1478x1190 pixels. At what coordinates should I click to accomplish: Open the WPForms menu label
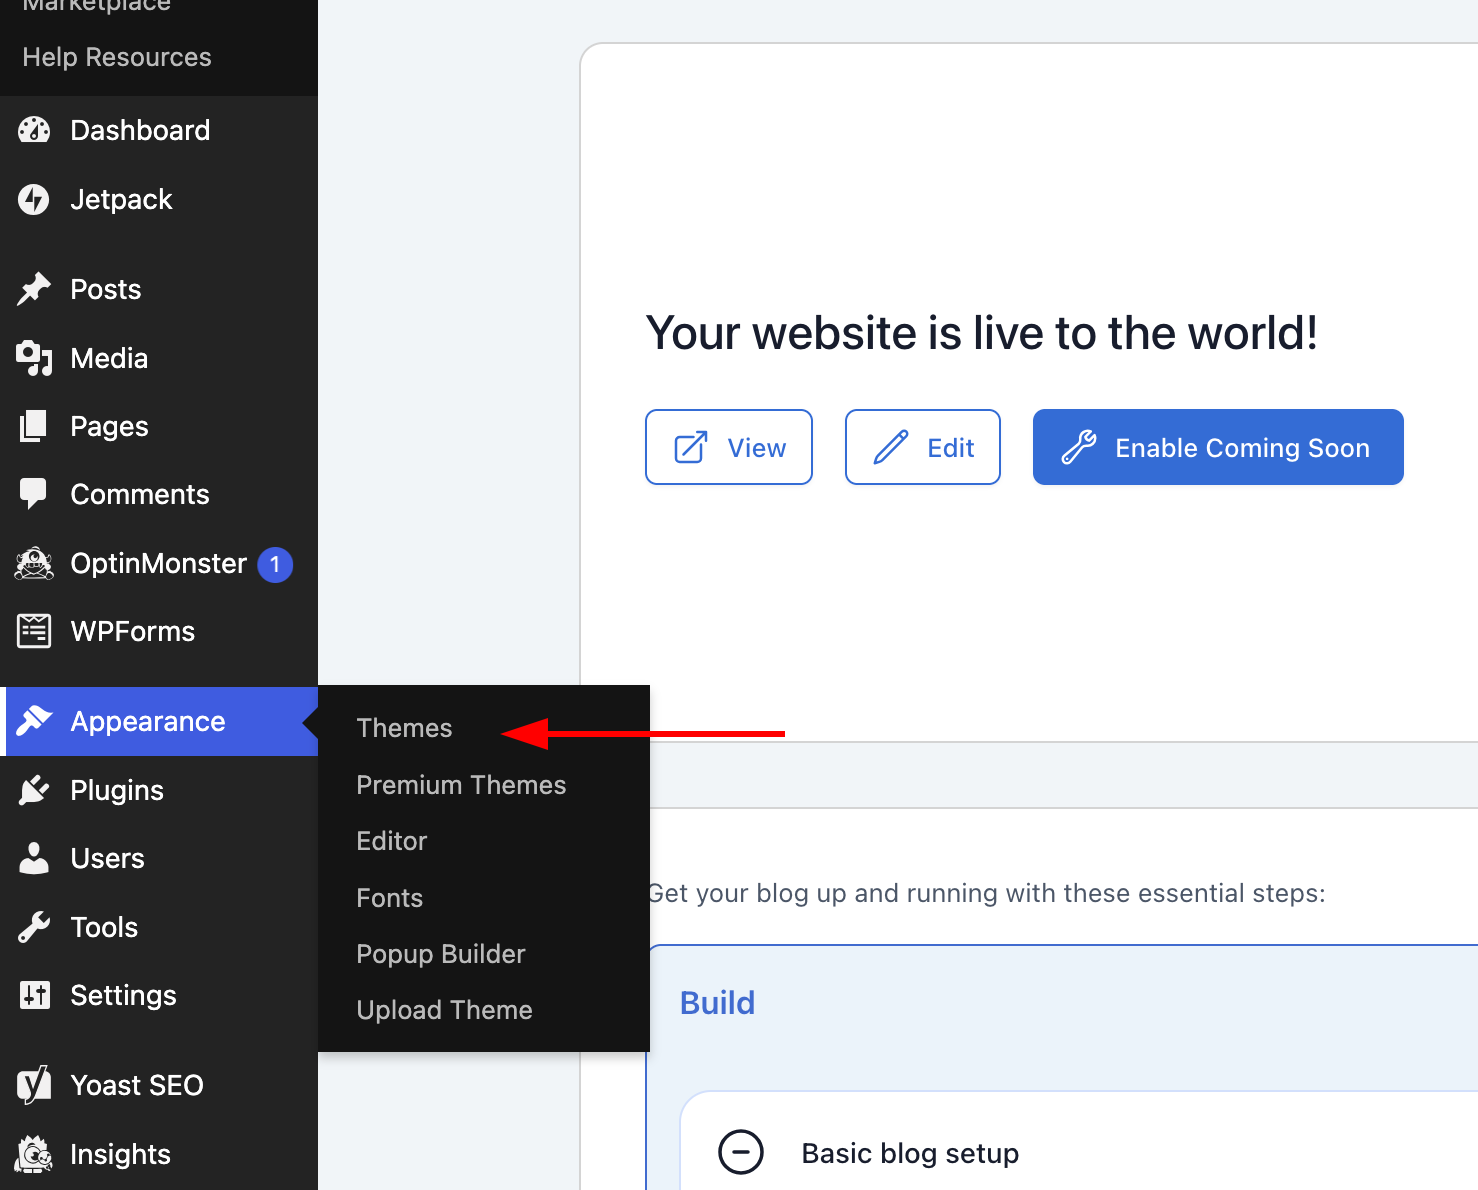click(133, 631)
